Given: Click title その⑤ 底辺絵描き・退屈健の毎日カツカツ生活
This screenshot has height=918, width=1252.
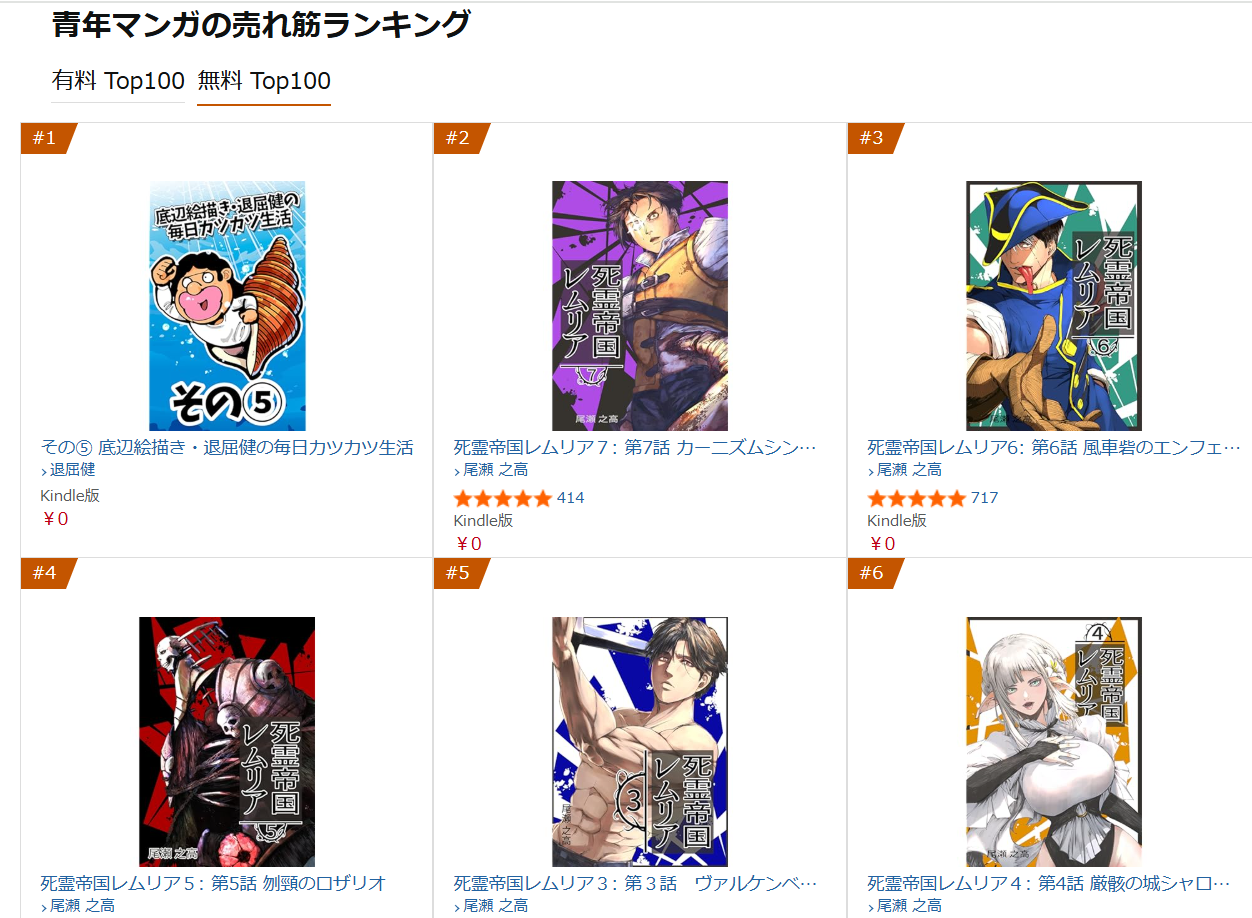Looking at the screenshot, I should click(x=227, y=447).
